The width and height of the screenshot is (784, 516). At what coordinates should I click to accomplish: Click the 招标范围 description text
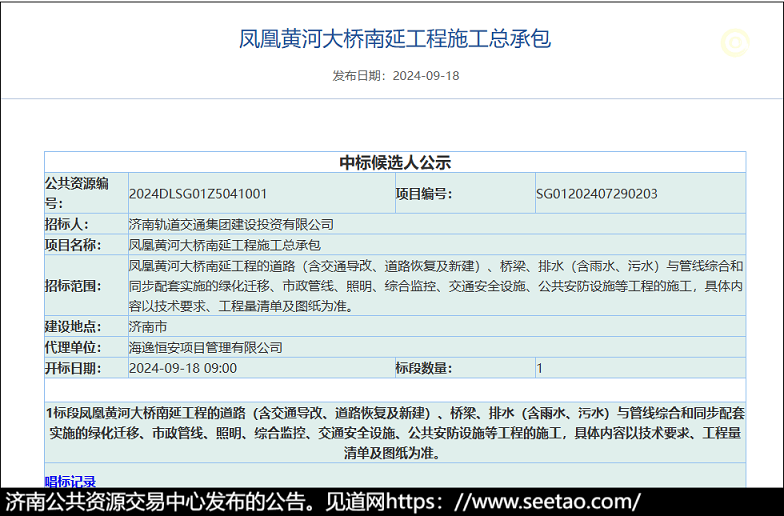436,286
